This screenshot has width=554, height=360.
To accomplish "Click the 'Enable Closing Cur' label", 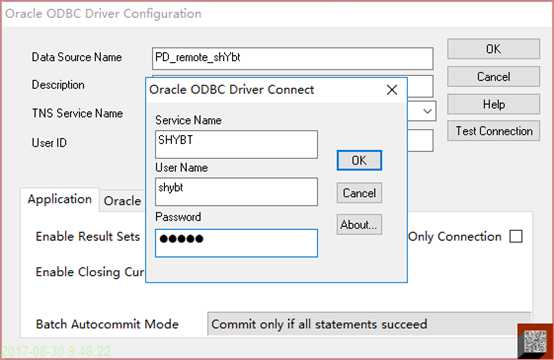I will point(90,272).
